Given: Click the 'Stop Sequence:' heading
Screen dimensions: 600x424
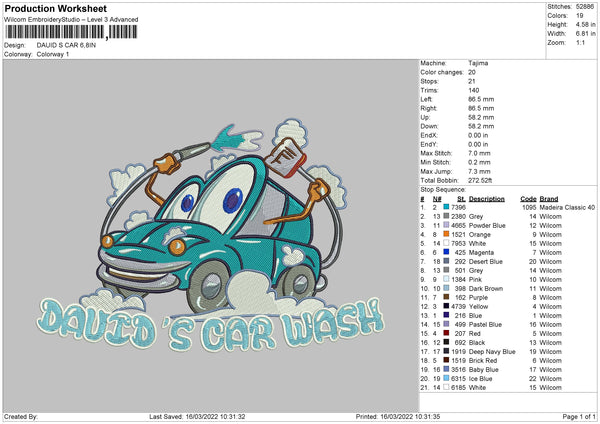Looking at the screenshot, I should pos(443,190).
